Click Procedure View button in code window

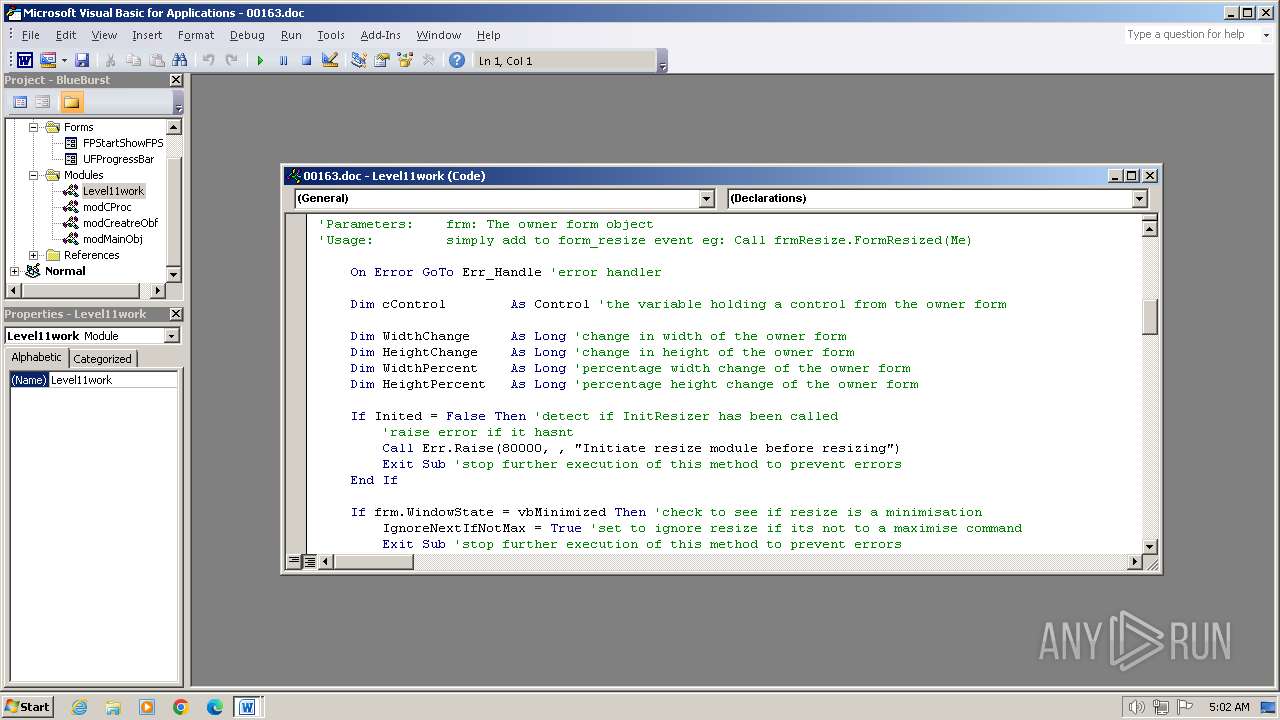point(294,562)
